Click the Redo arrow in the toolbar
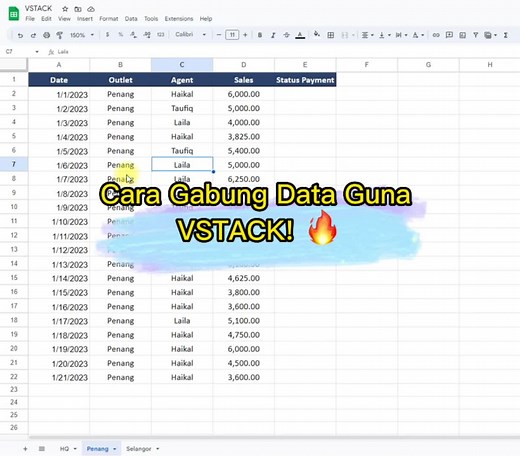Viewport: 520px width, 456px height. [x=33, y=35]
